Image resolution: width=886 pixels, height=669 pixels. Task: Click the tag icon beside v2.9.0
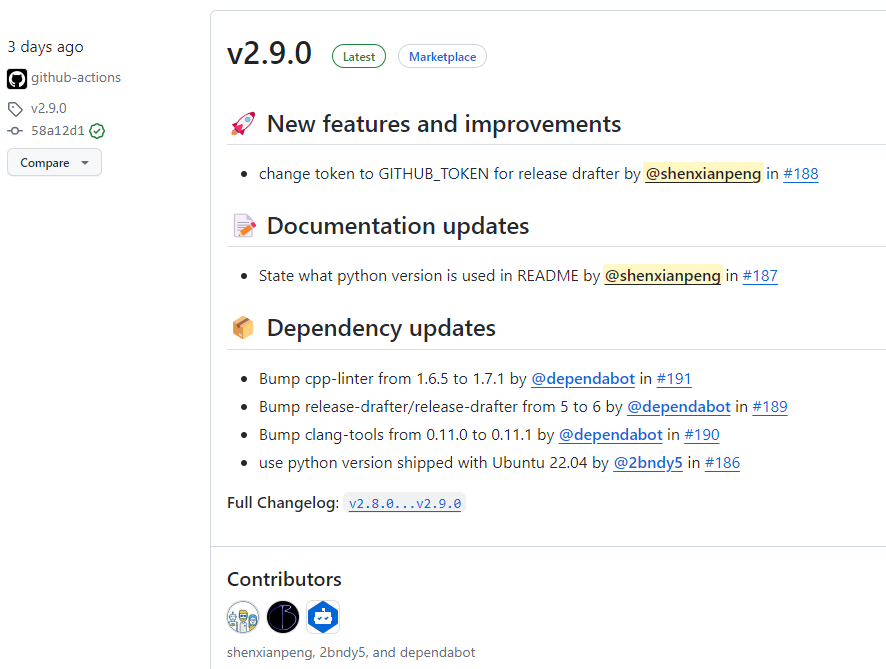[15, 109]
